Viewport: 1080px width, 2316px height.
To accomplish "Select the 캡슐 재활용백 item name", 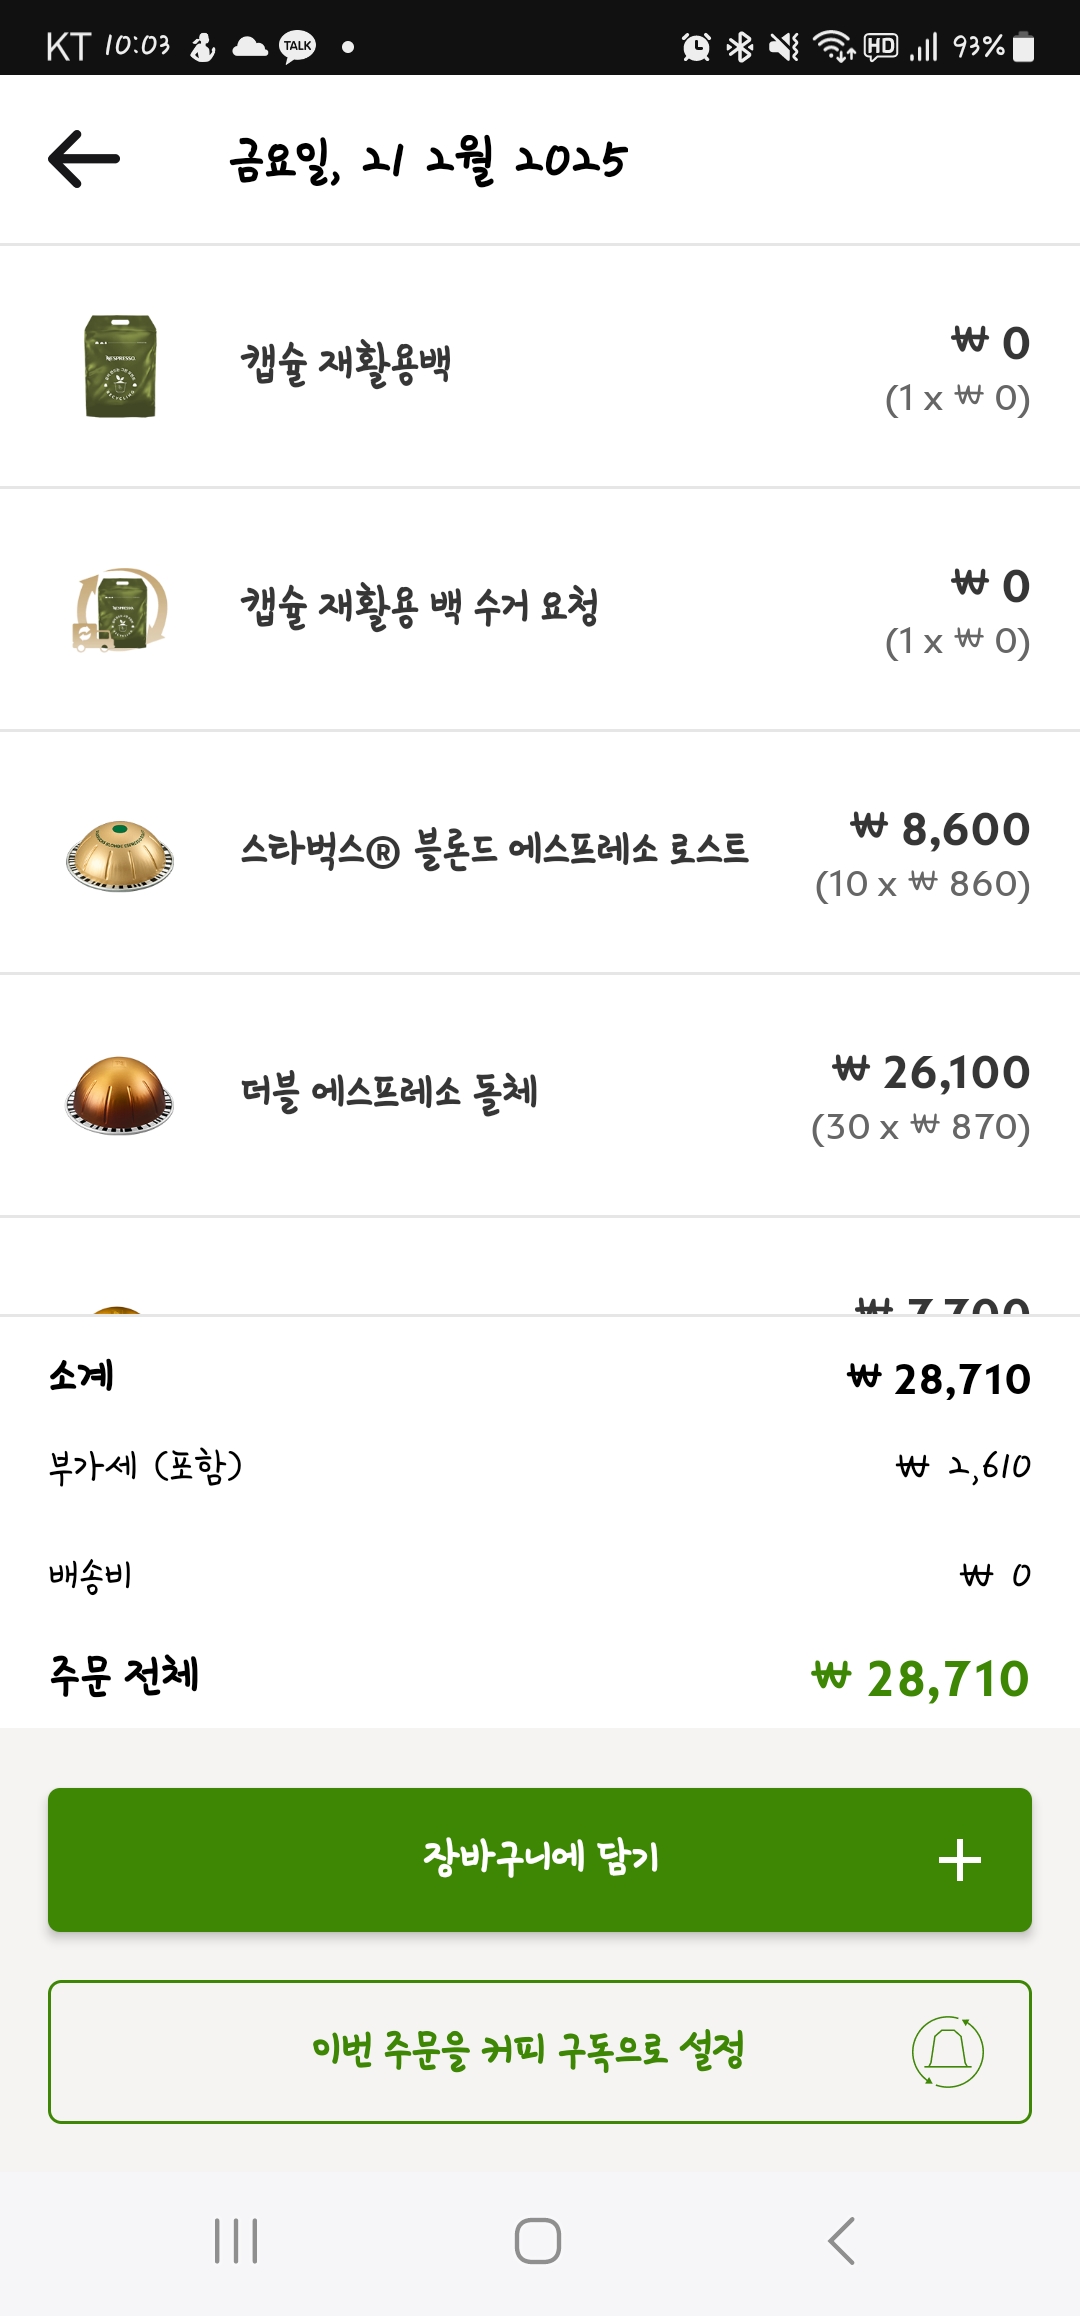I will (x=346, y=364).
